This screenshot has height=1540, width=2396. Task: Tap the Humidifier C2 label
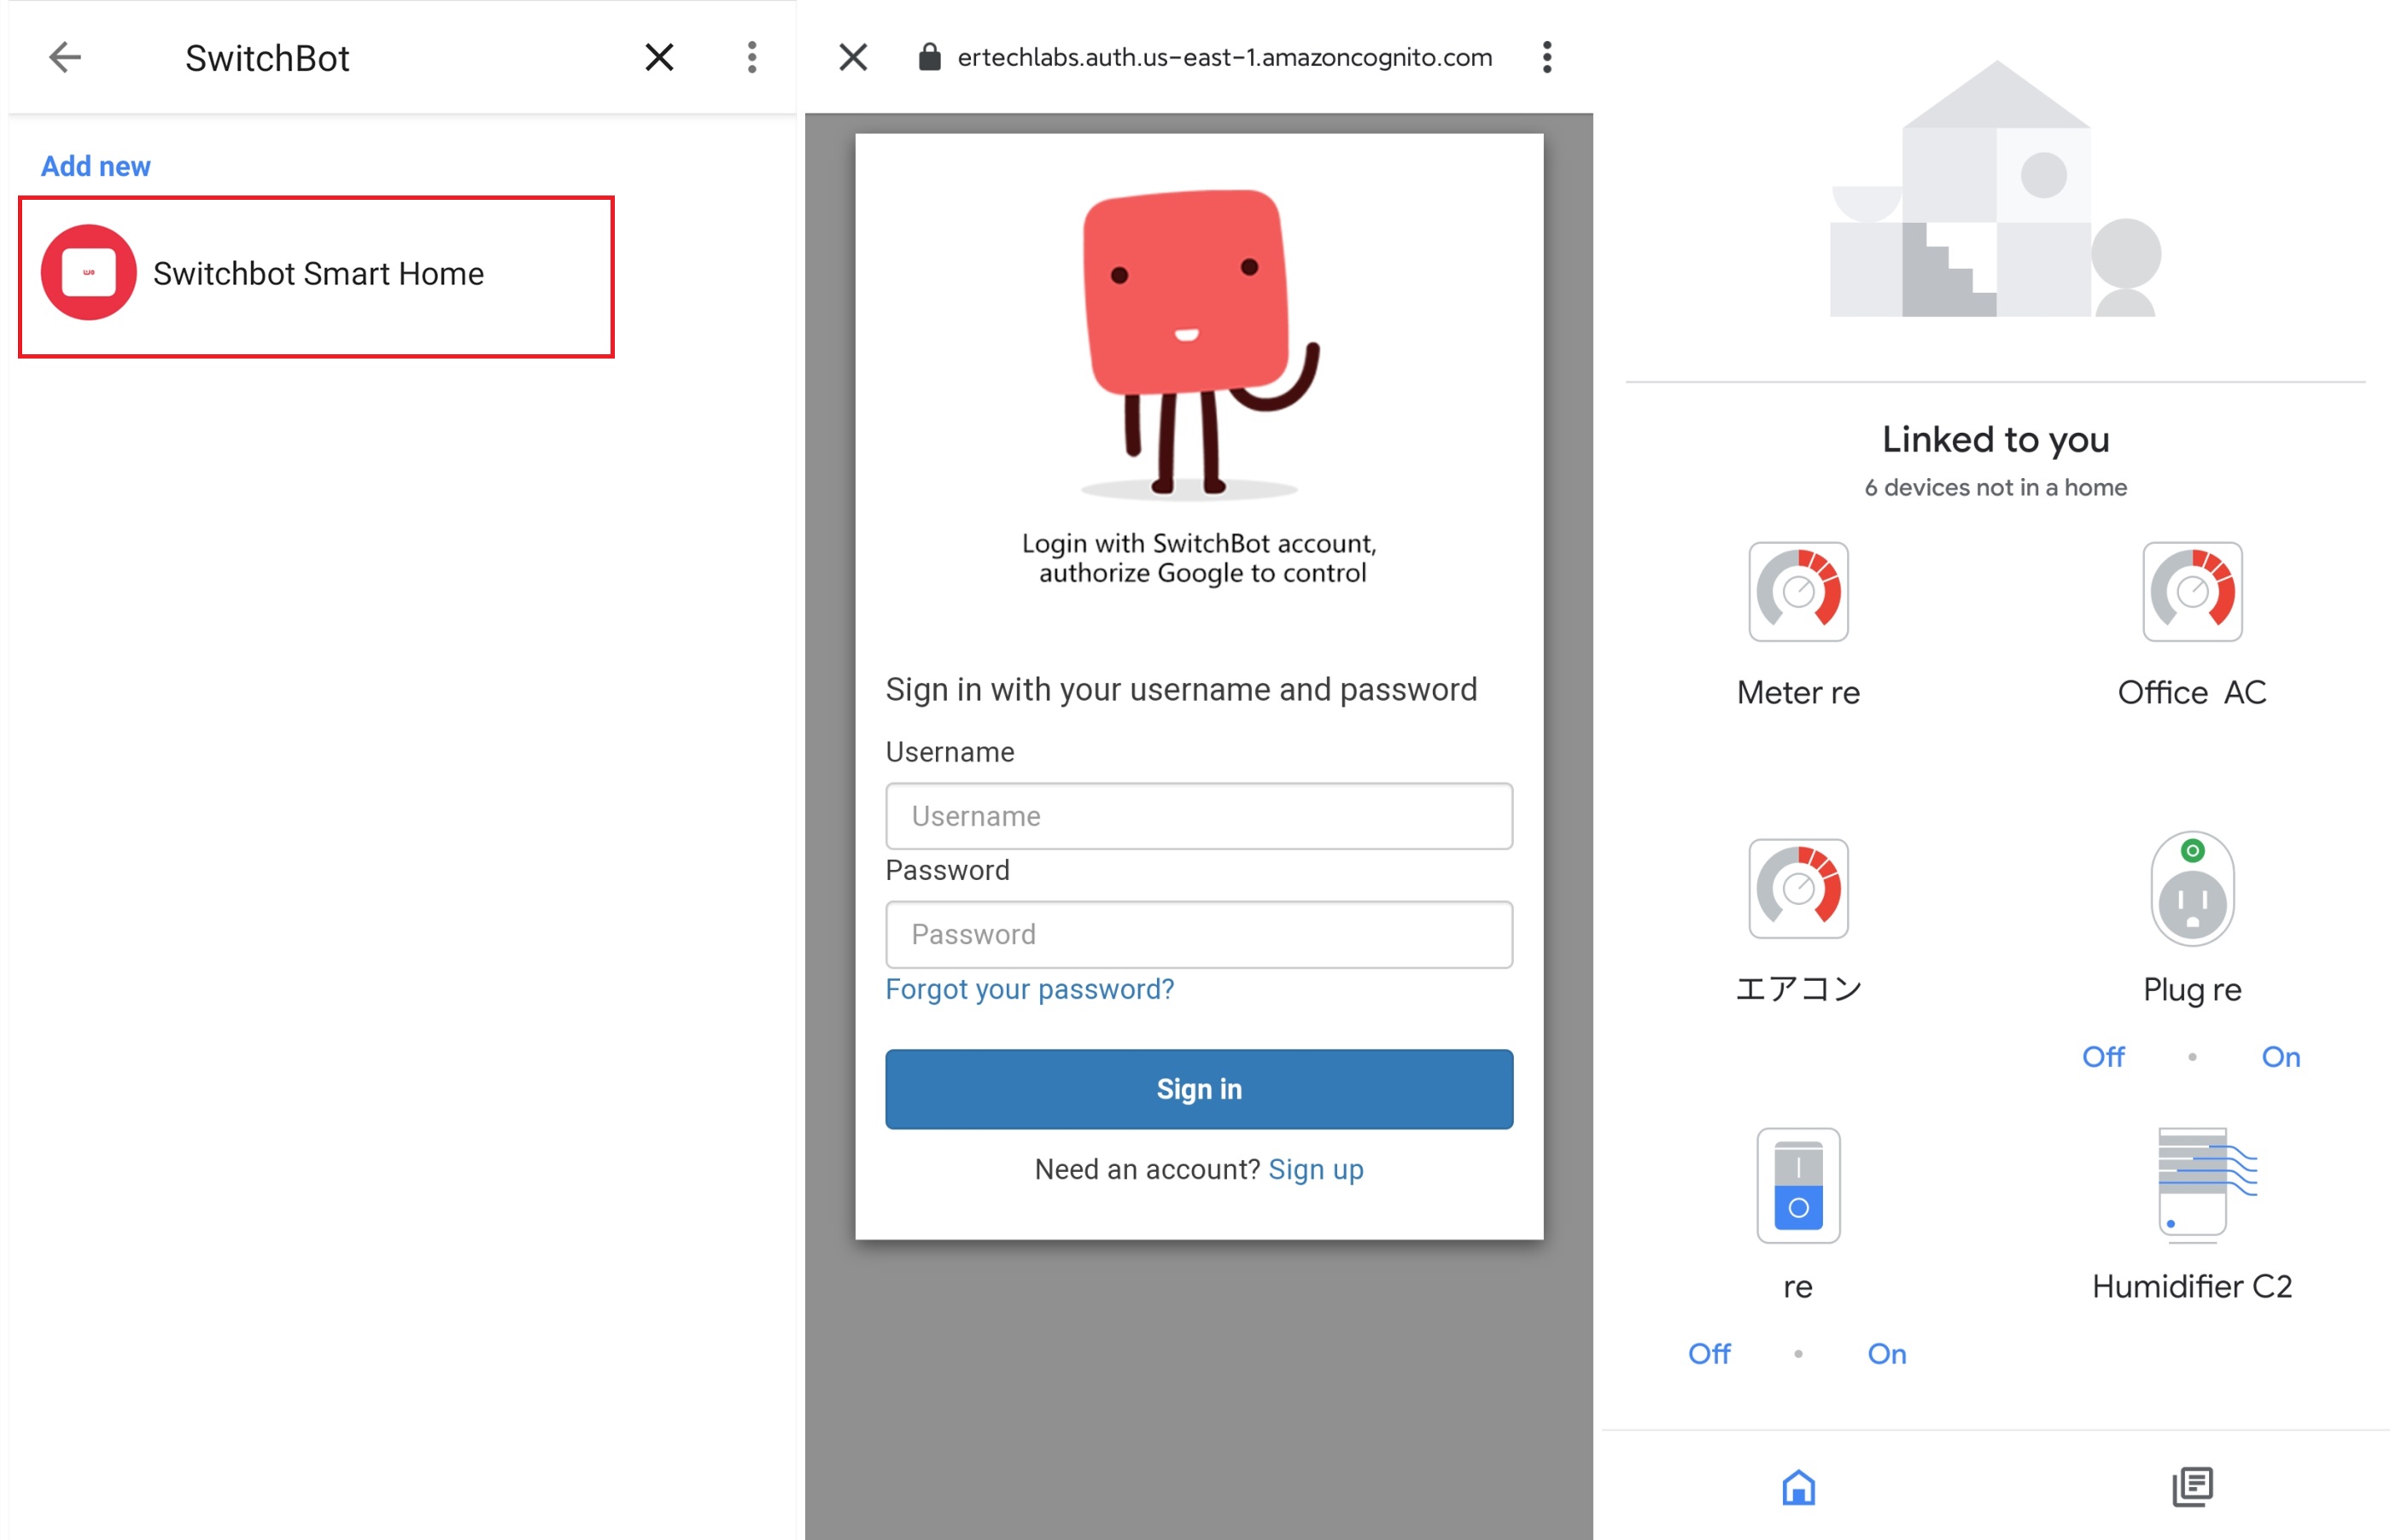click(x=2192, y=1286)
